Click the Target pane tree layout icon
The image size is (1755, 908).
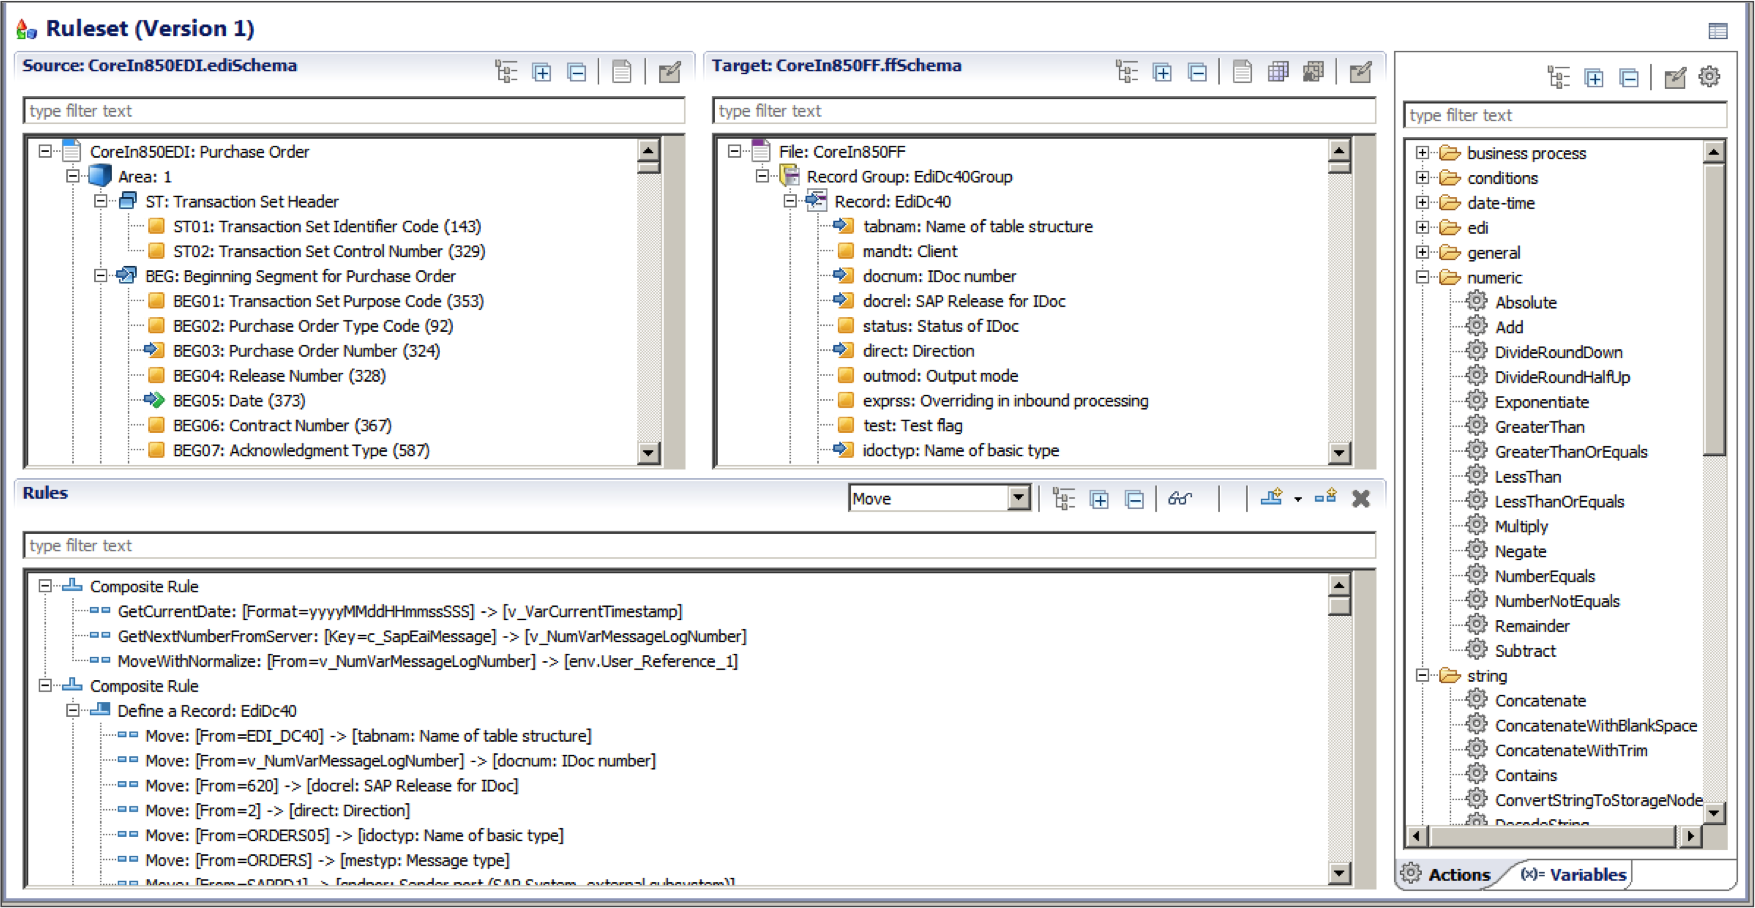tap(1127, 72)
